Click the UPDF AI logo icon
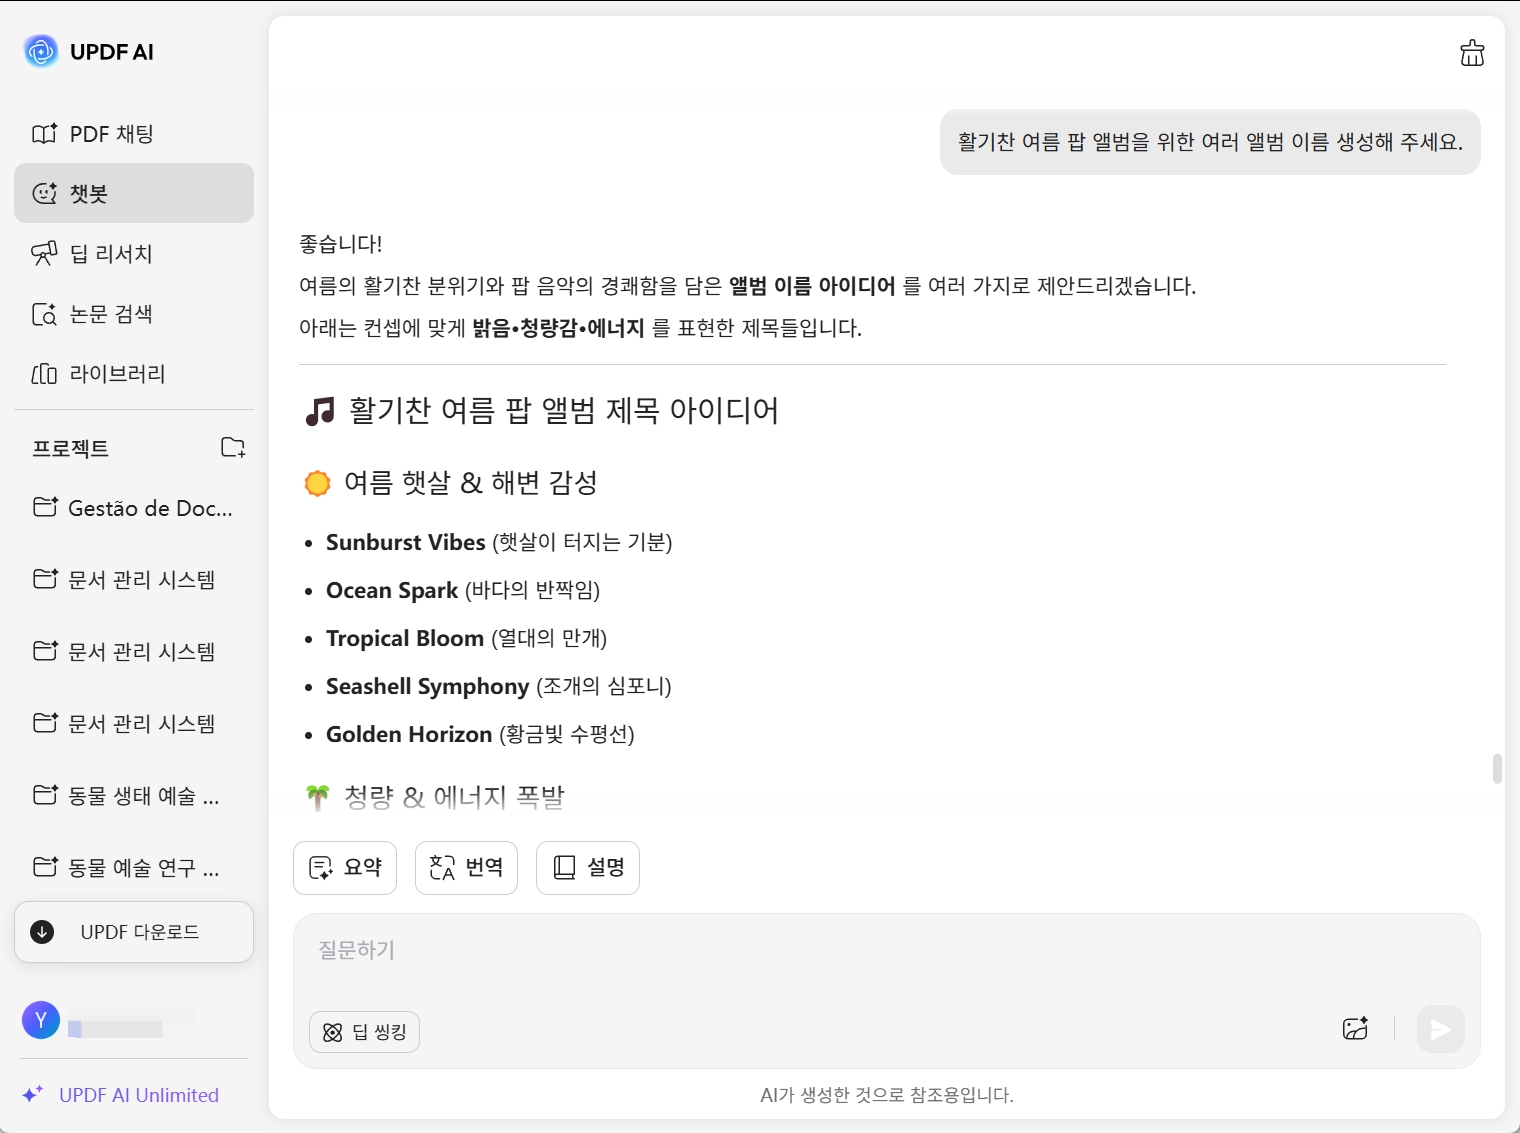 click(41, 51)
